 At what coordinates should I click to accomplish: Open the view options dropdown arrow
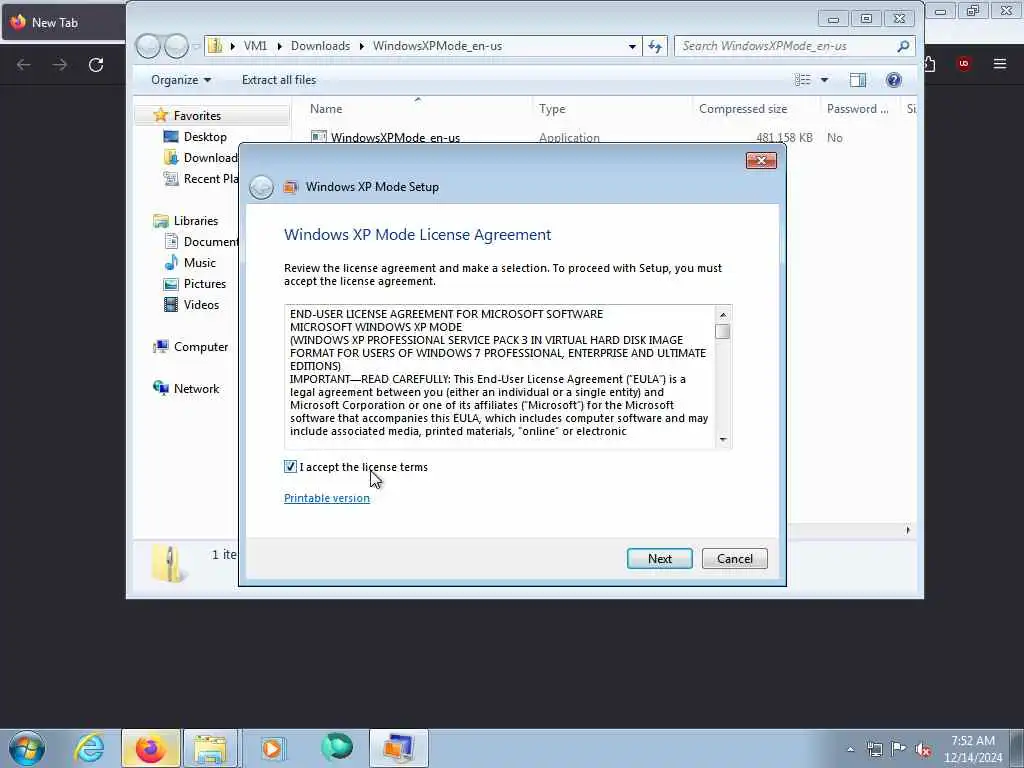(x=824, y=80)
